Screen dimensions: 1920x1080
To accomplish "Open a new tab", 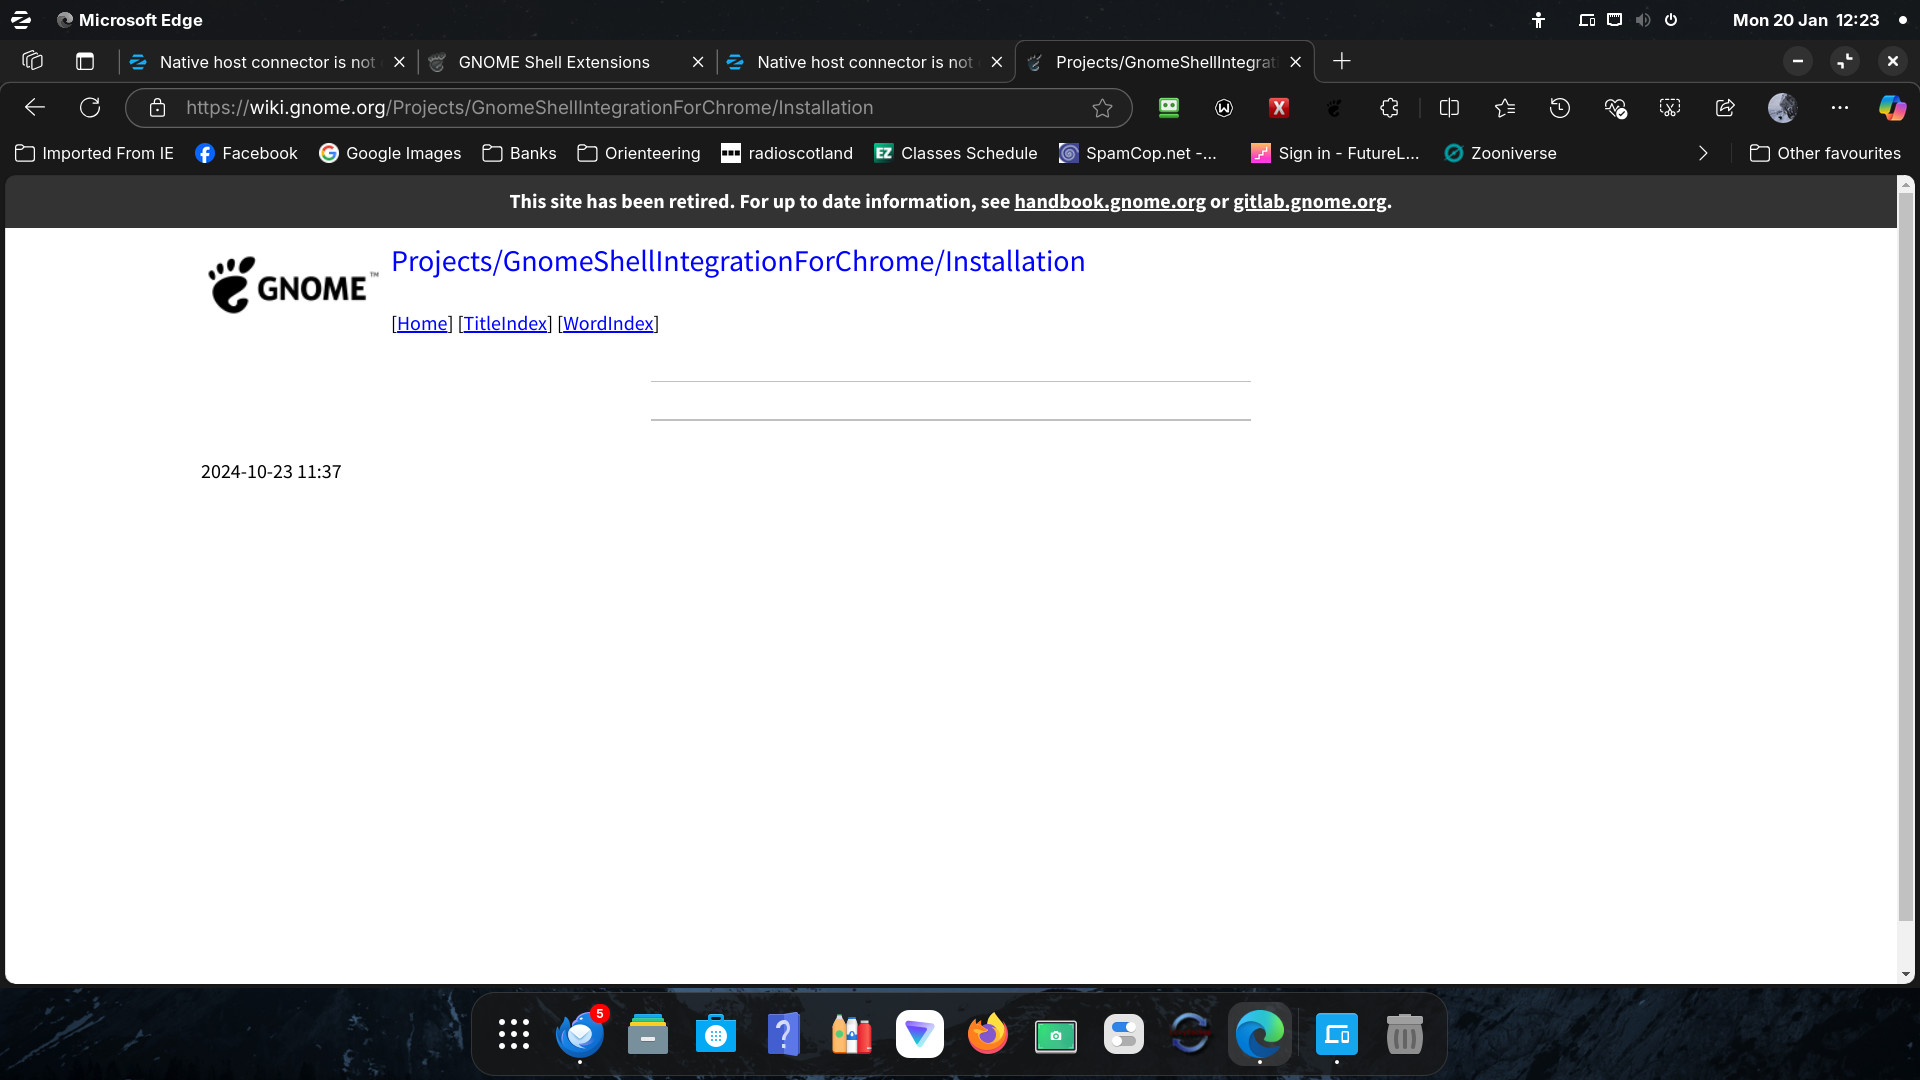I will (1342, 61).
